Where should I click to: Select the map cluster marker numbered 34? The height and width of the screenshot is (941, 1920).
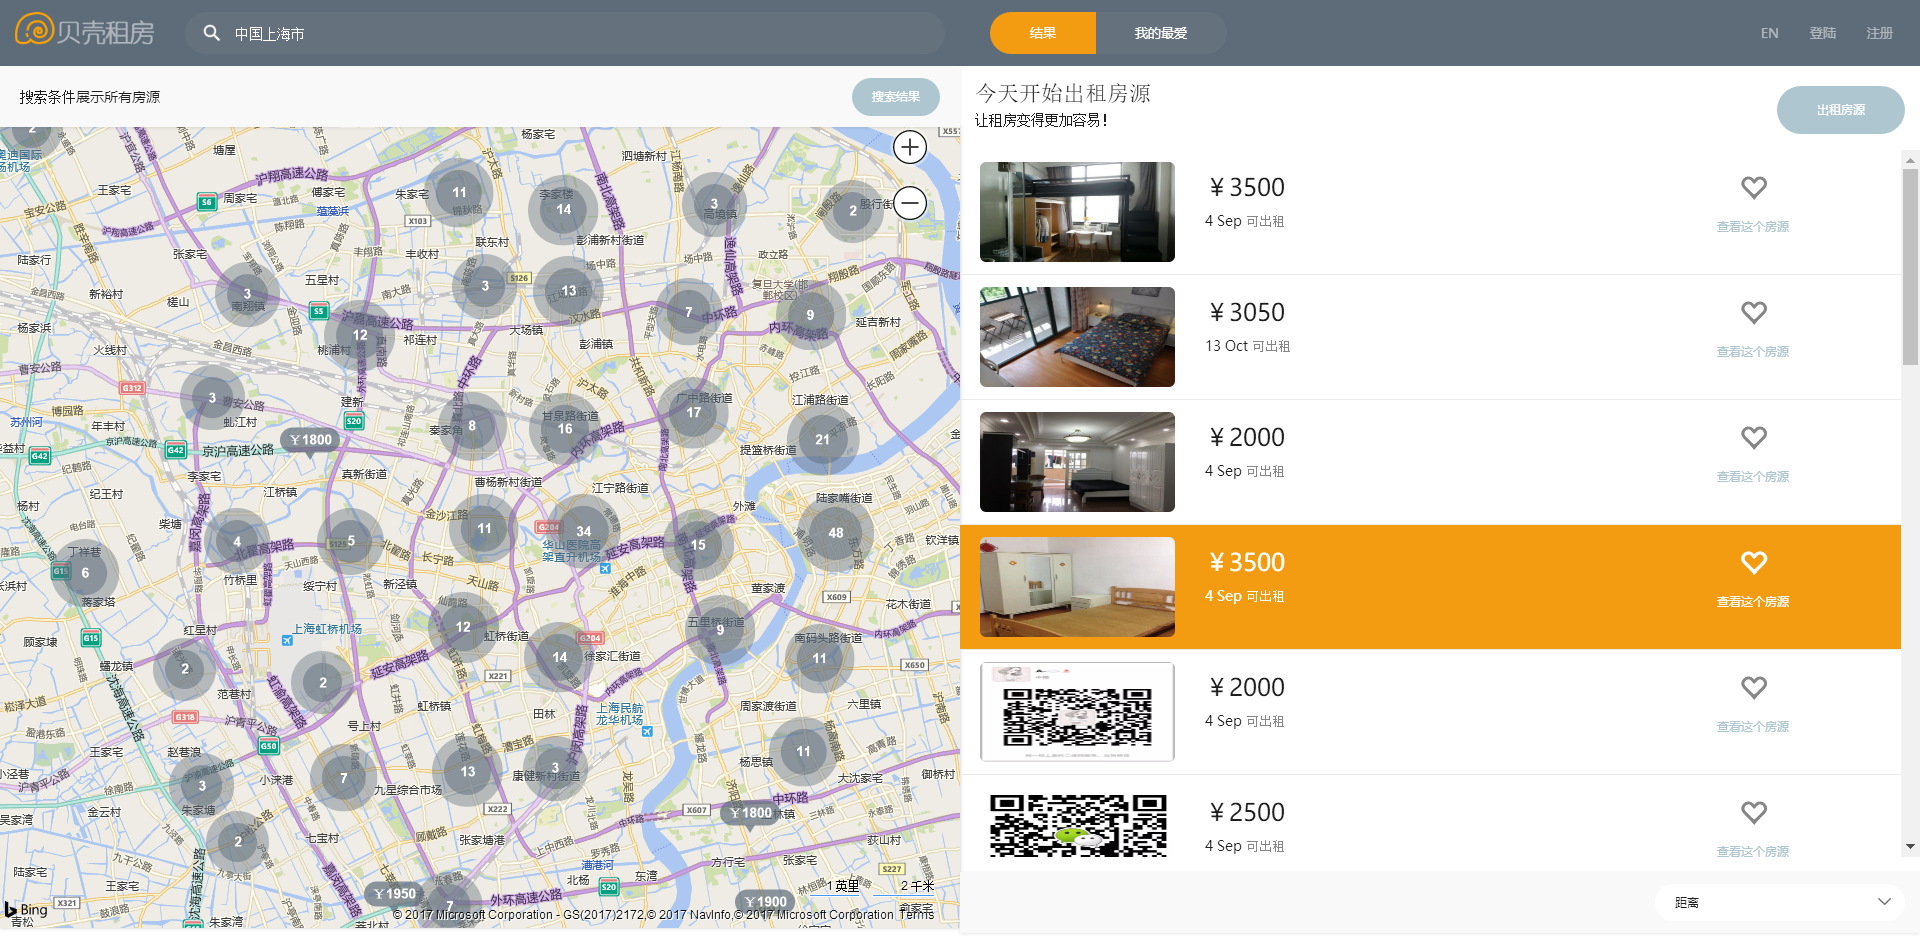(x=583, y=531)
